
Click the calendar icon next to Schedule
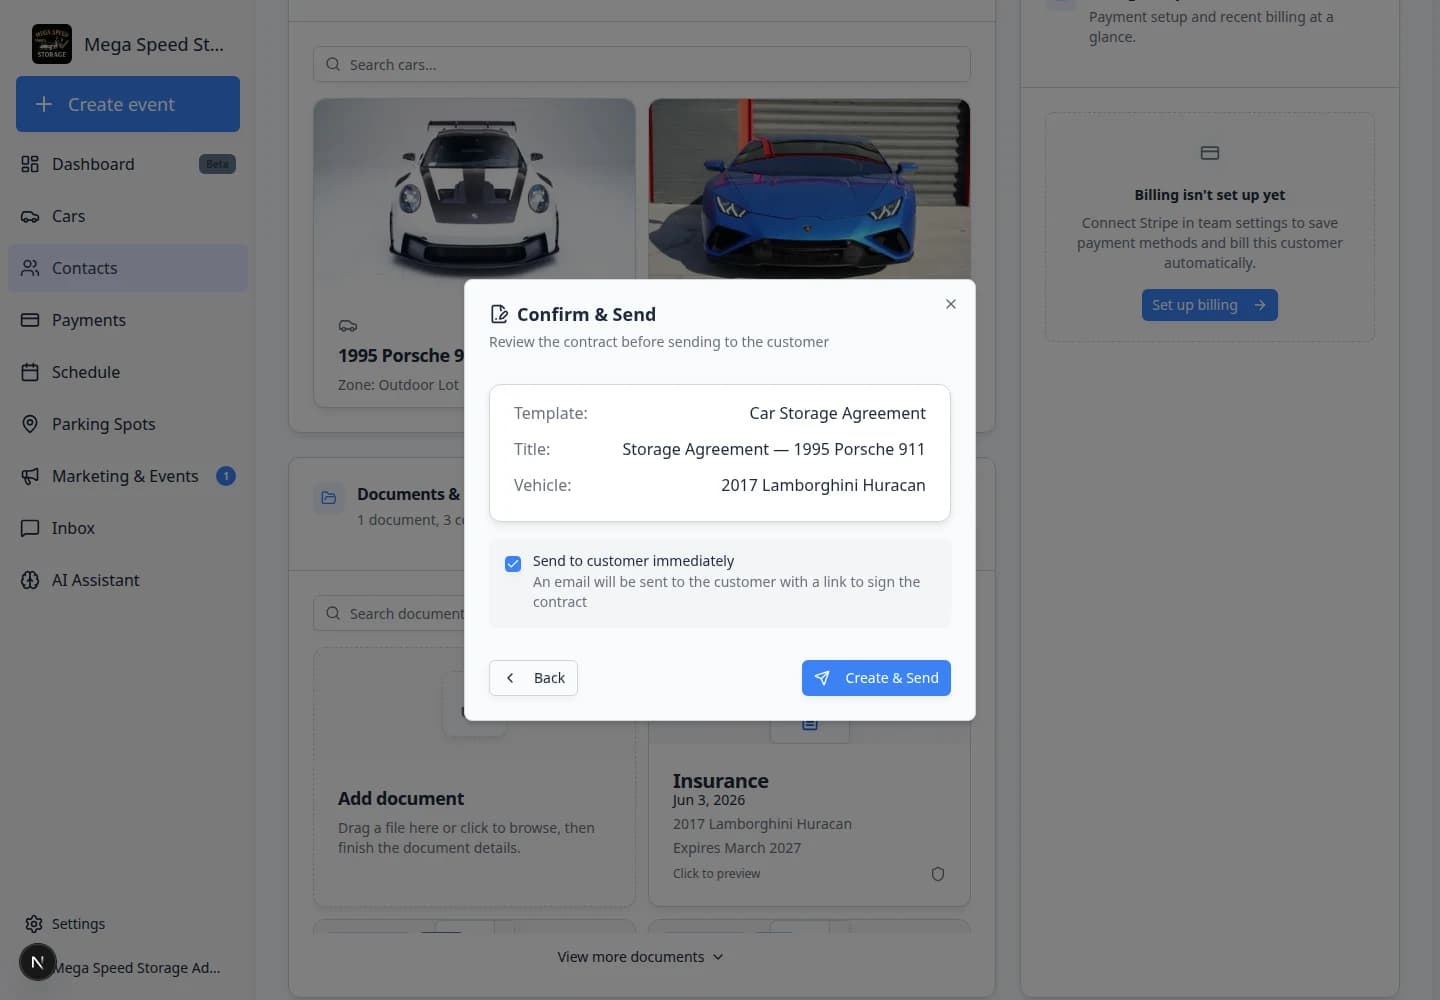(30, 372)
